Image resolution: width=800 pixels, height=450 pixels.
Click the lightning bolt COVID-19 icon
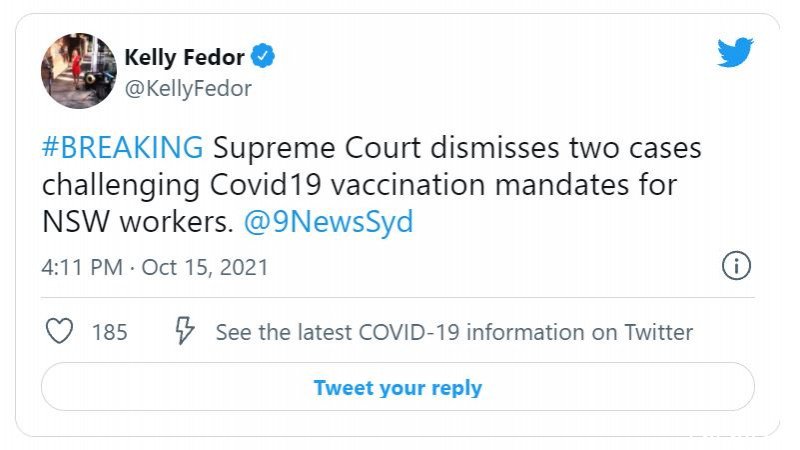tap(184, 331)
